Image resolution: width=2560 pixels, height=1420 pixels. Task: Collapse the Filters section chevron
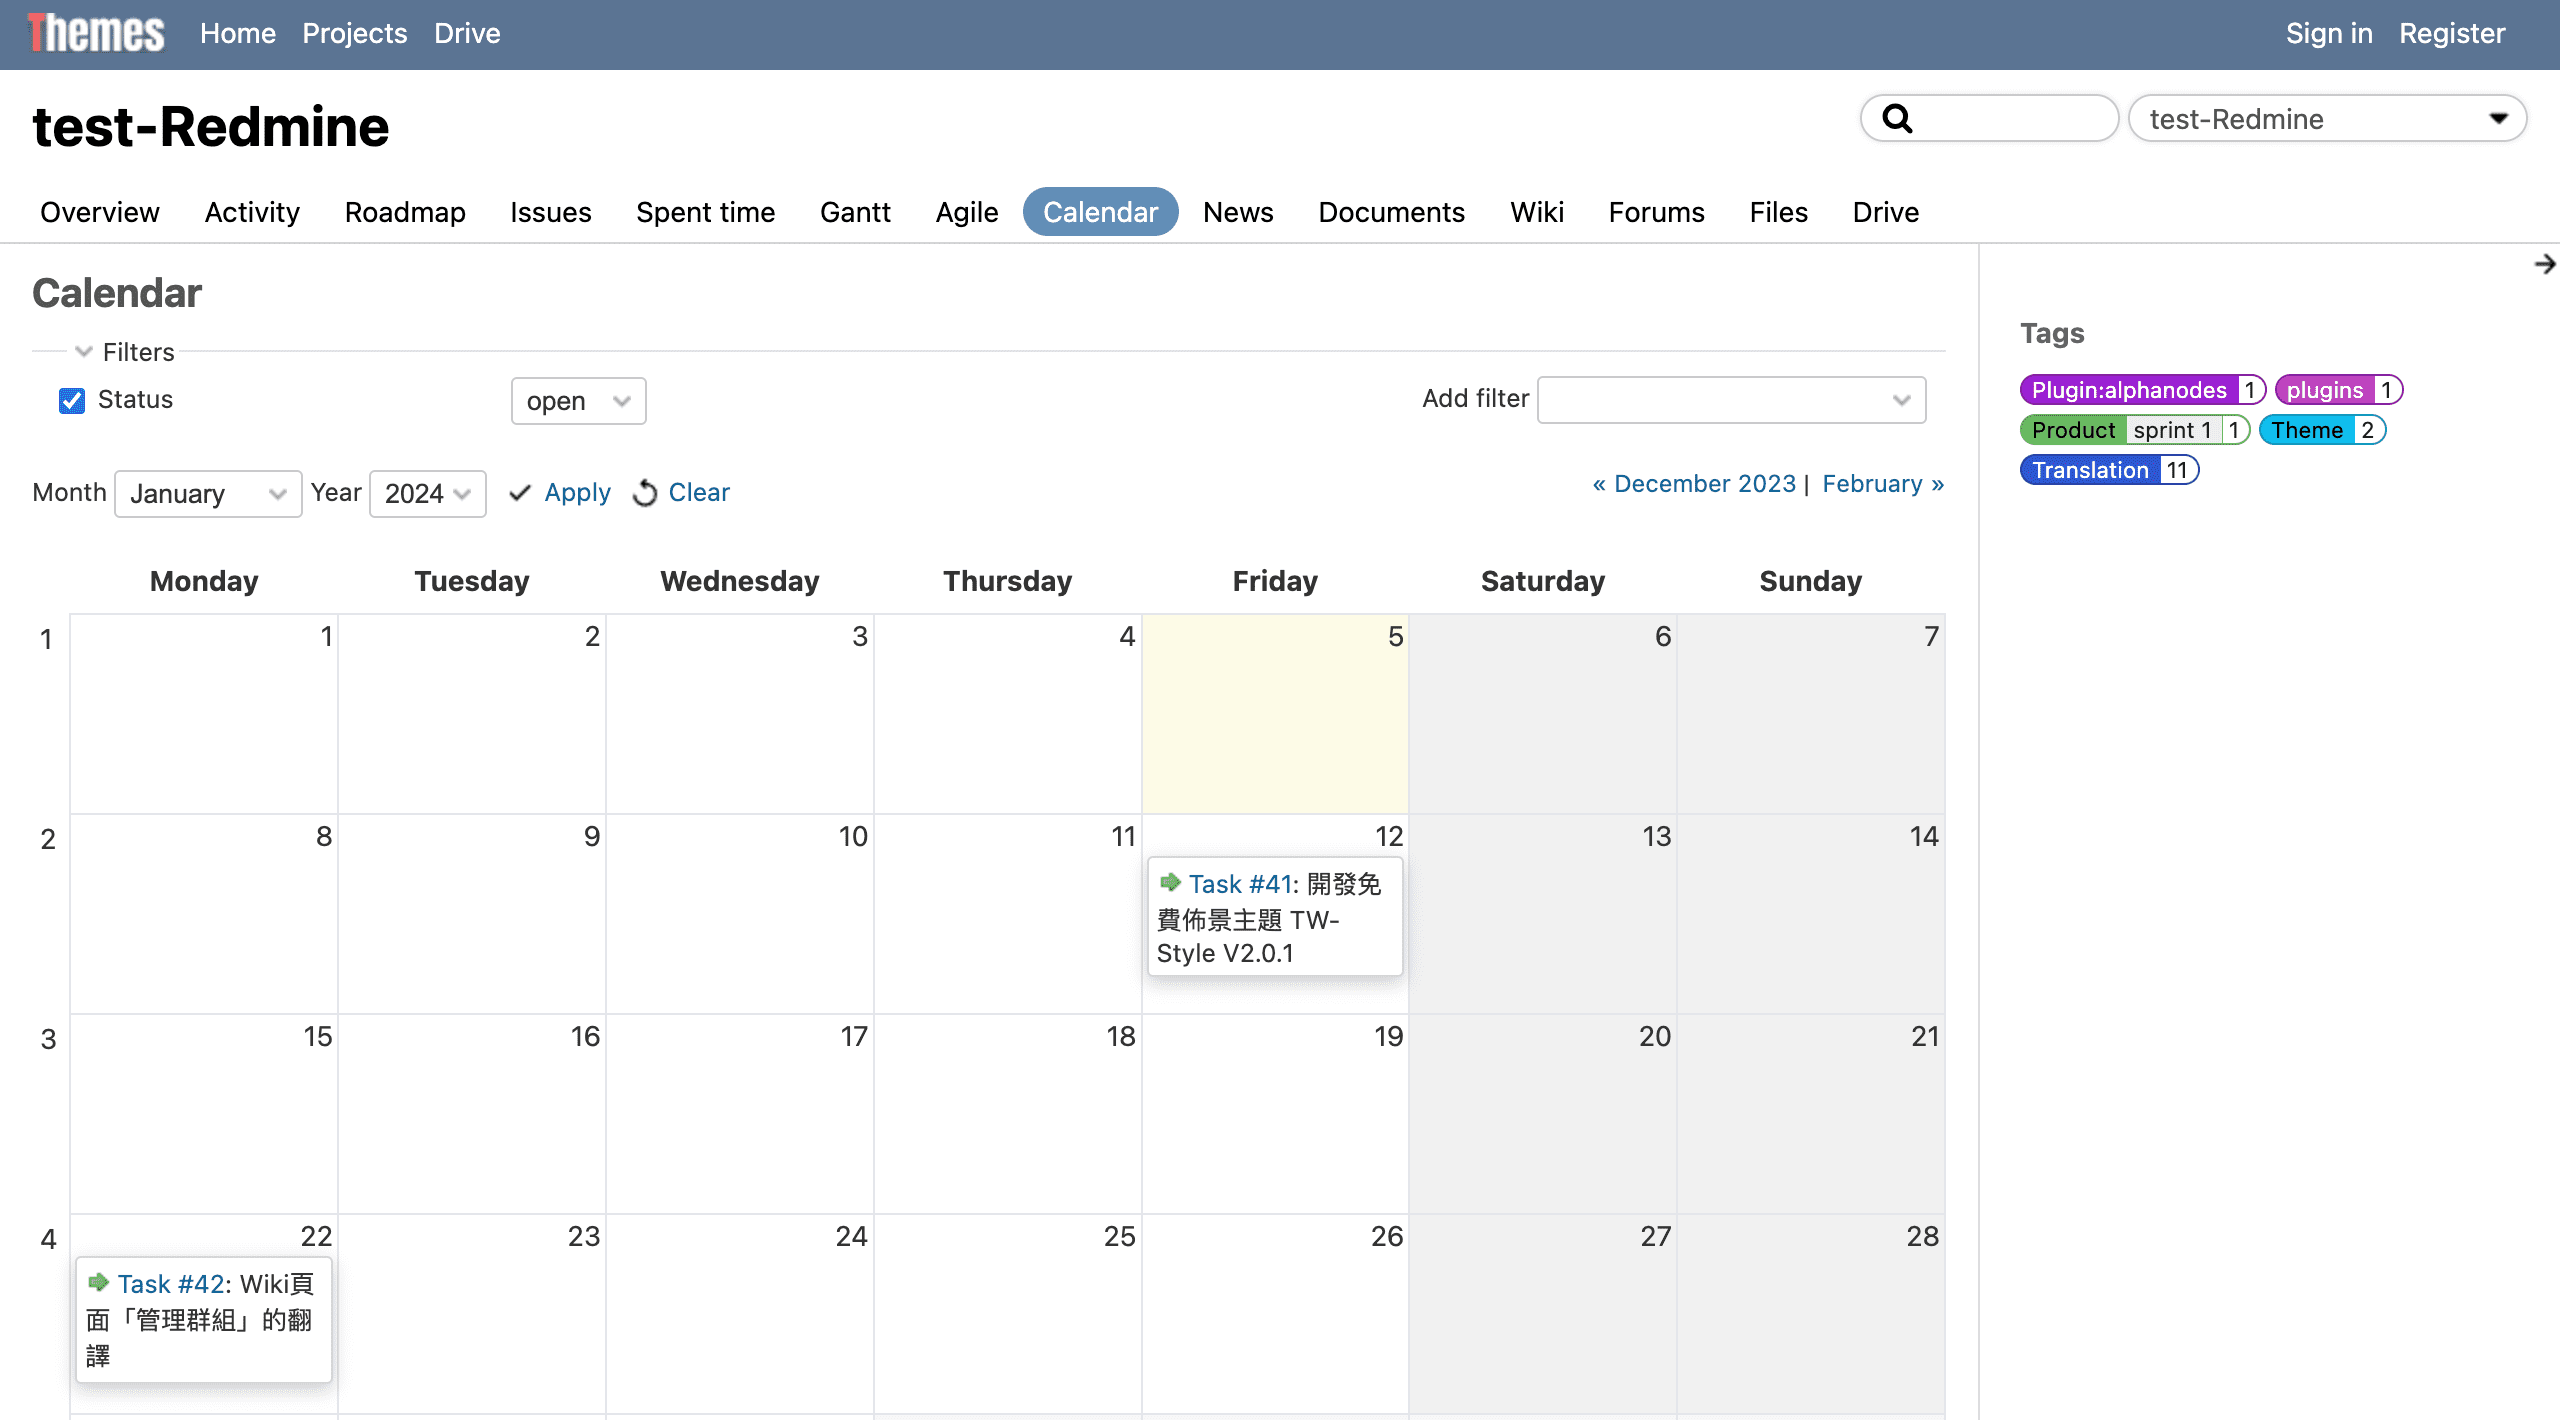(84, 352)
